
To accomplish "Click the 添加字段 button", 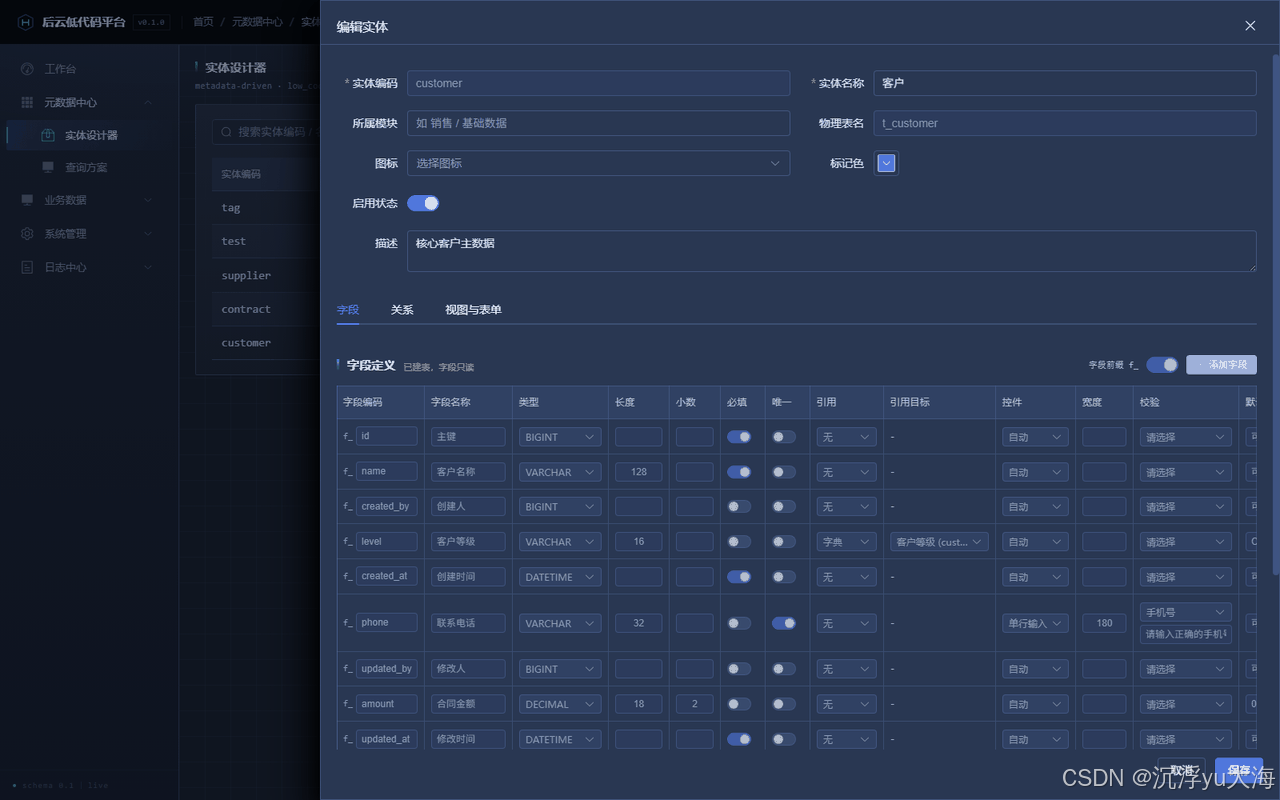I will coord(1221,365).
